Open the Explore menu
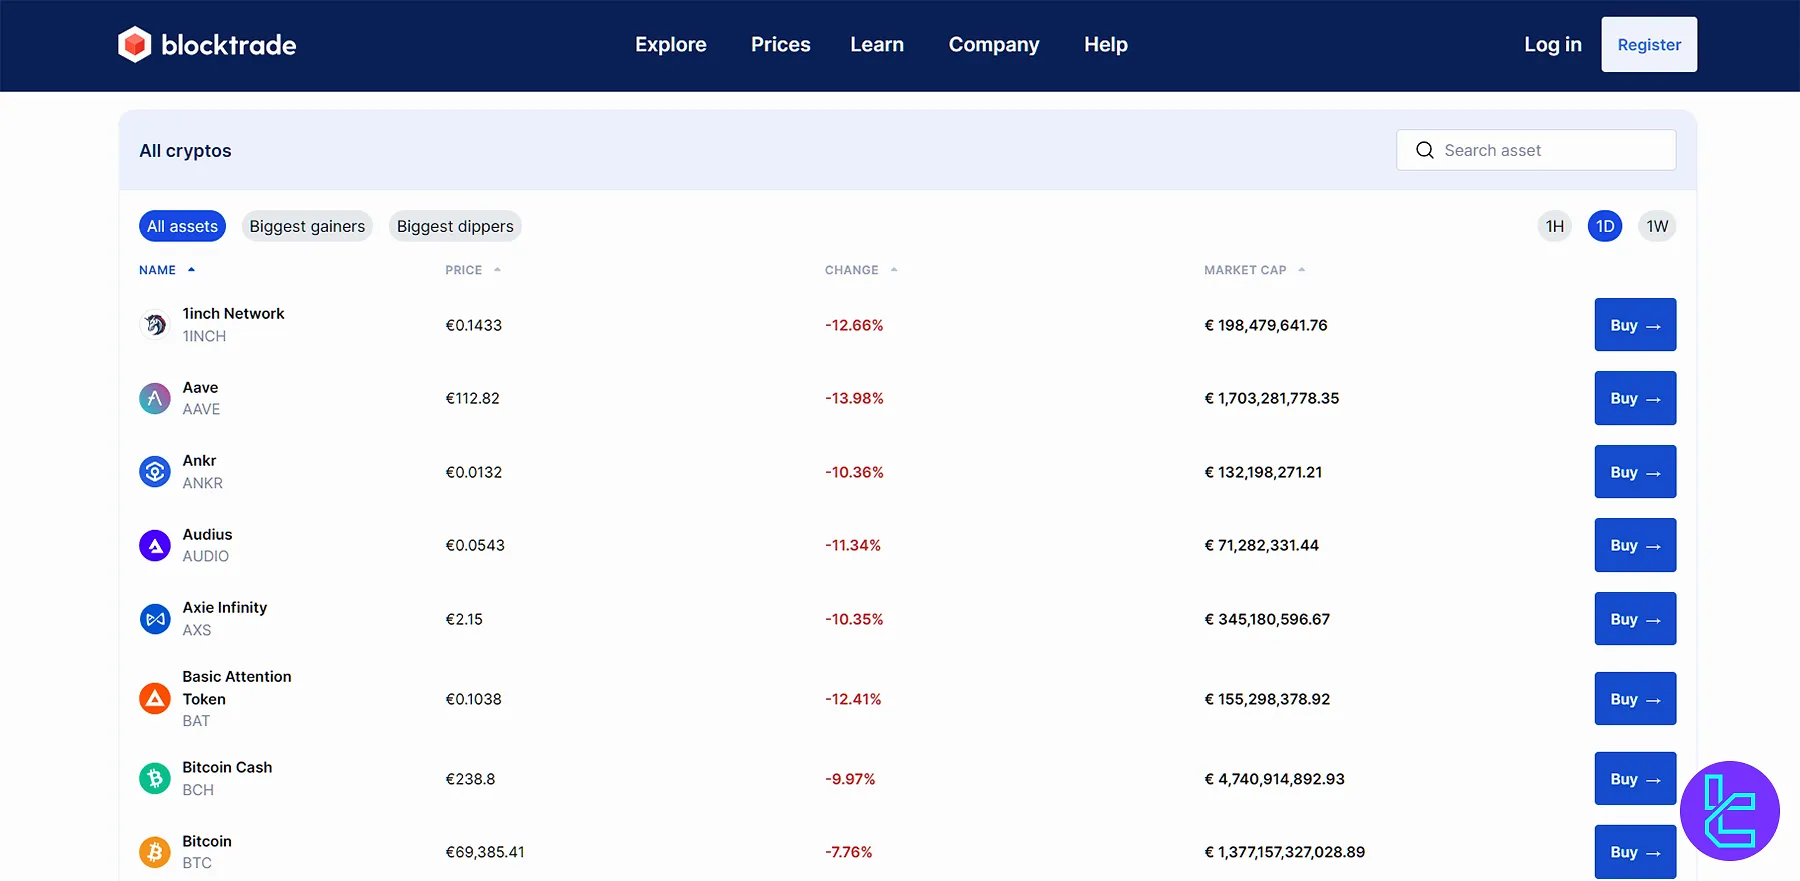This screenshot has height=881, width=1800. [671, 44]
